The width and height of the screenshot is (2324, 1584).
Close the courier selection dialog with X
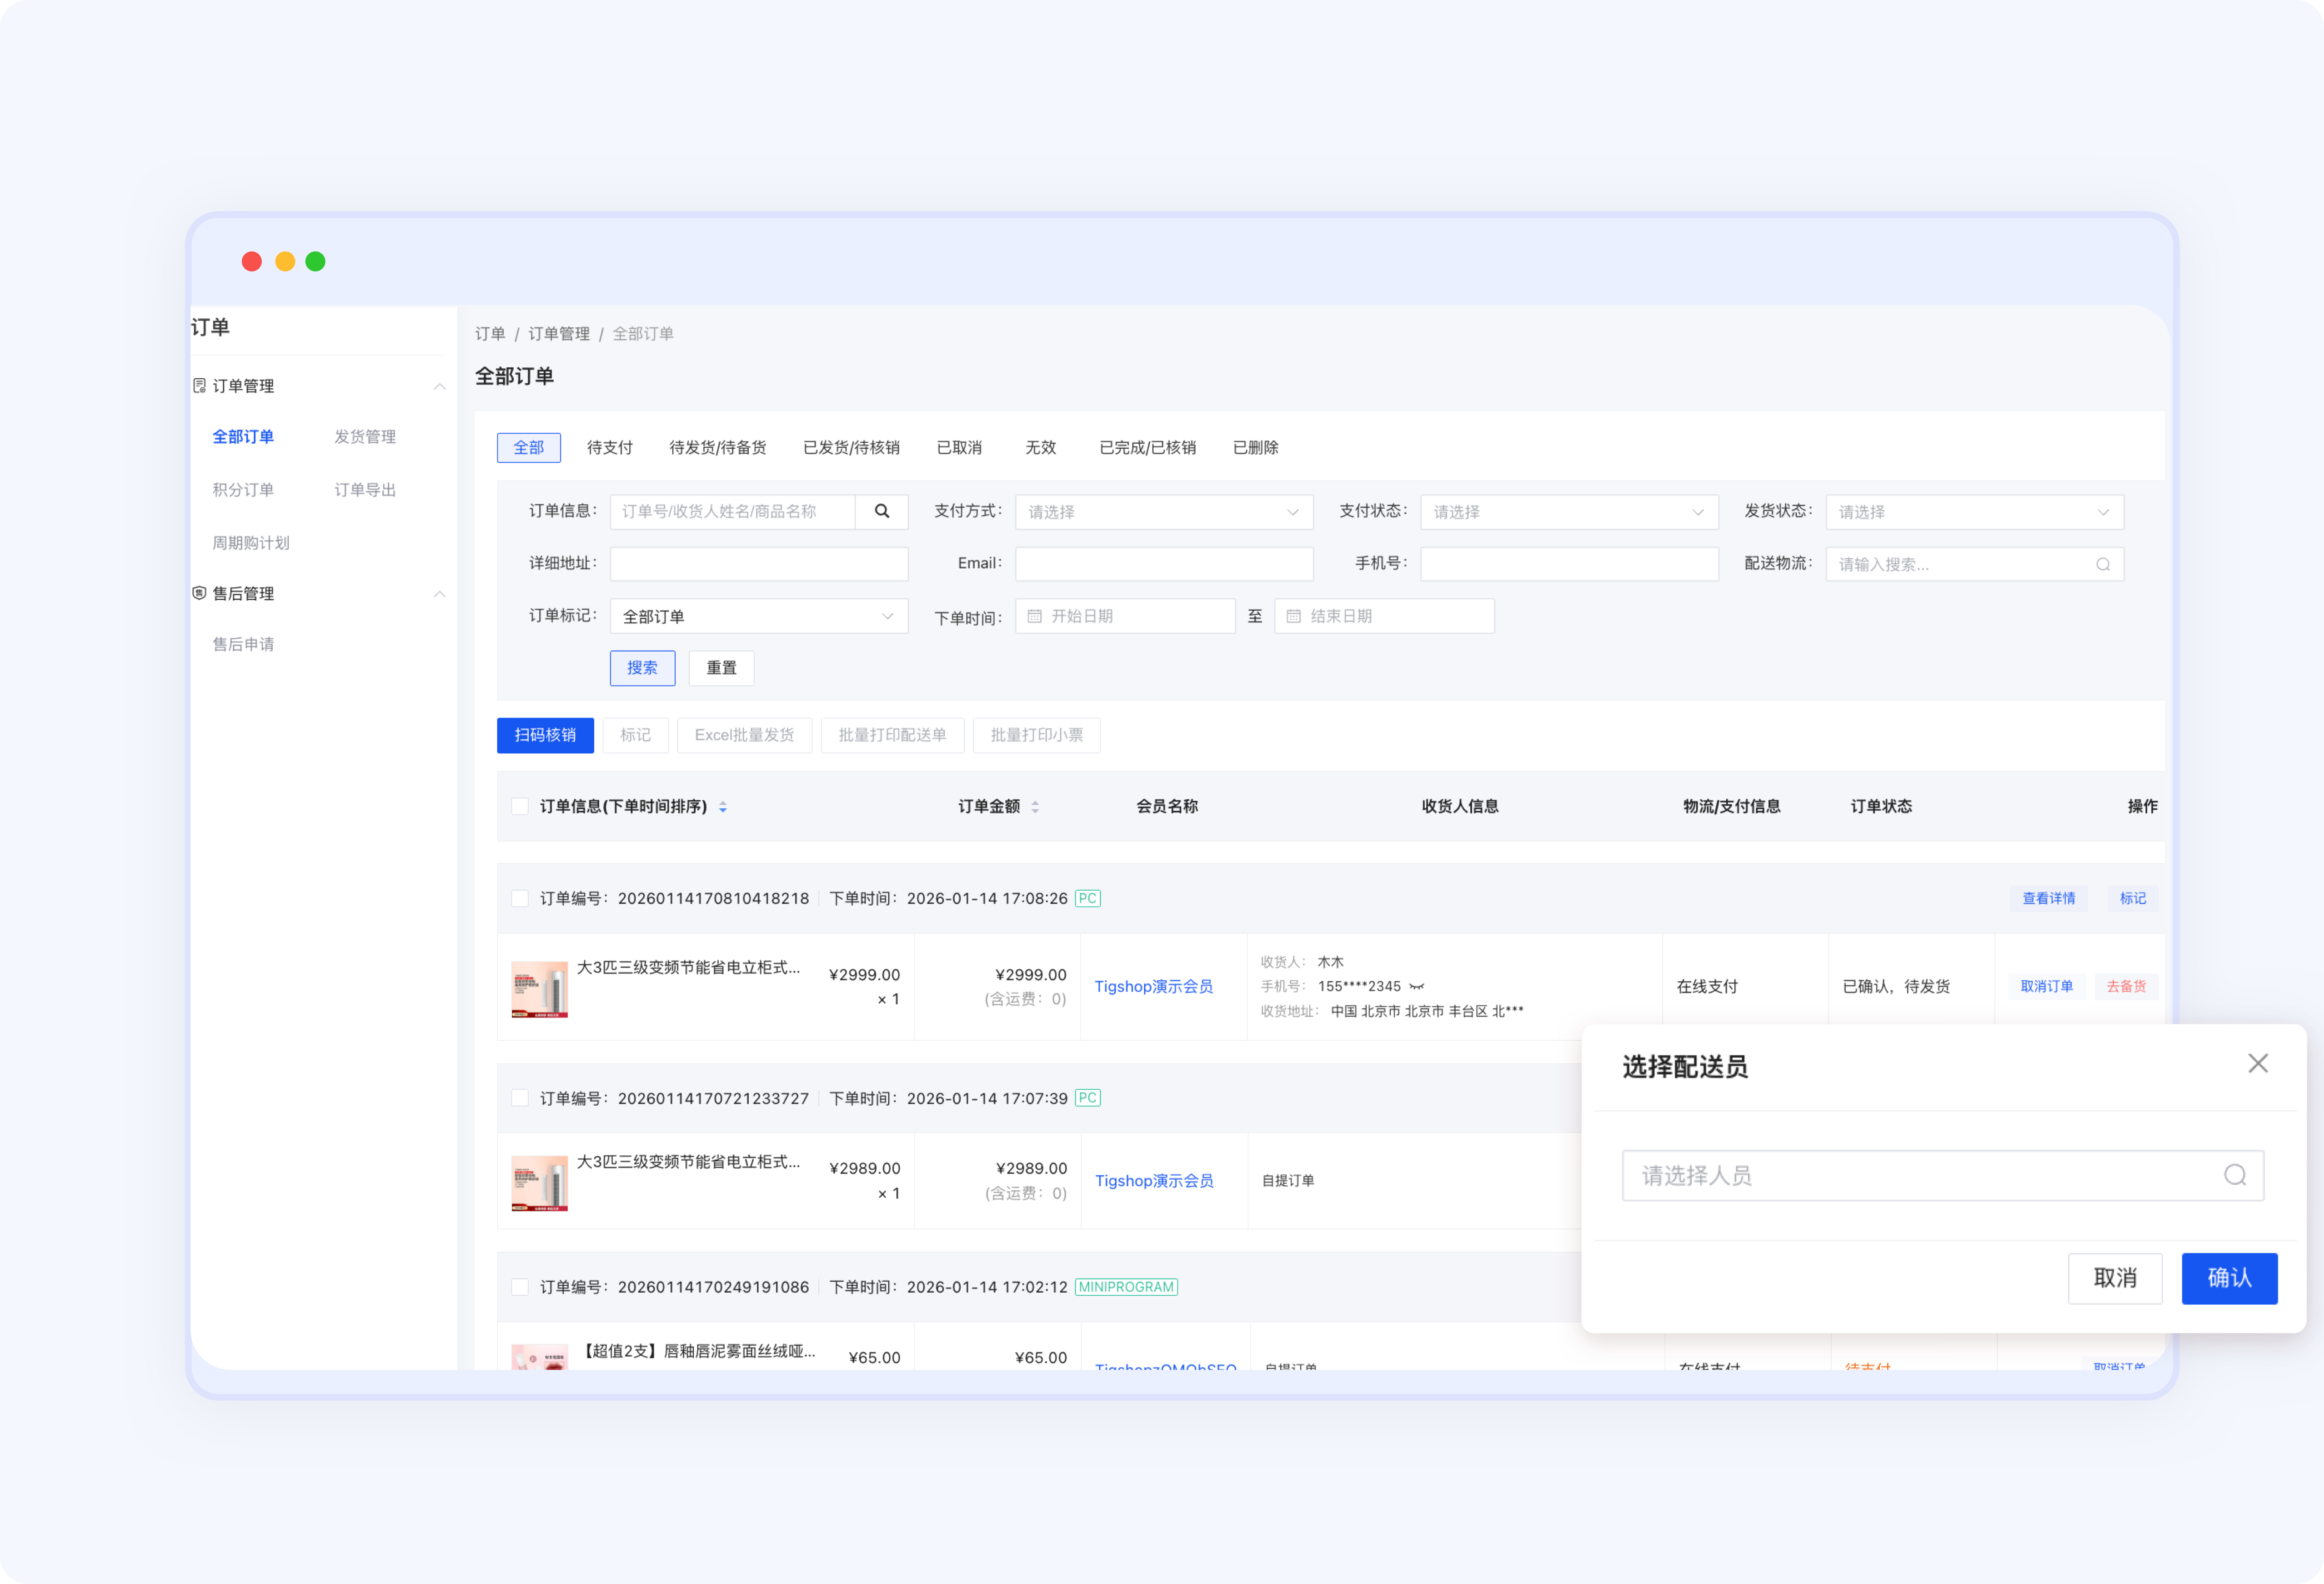tap(2257, 1063)
